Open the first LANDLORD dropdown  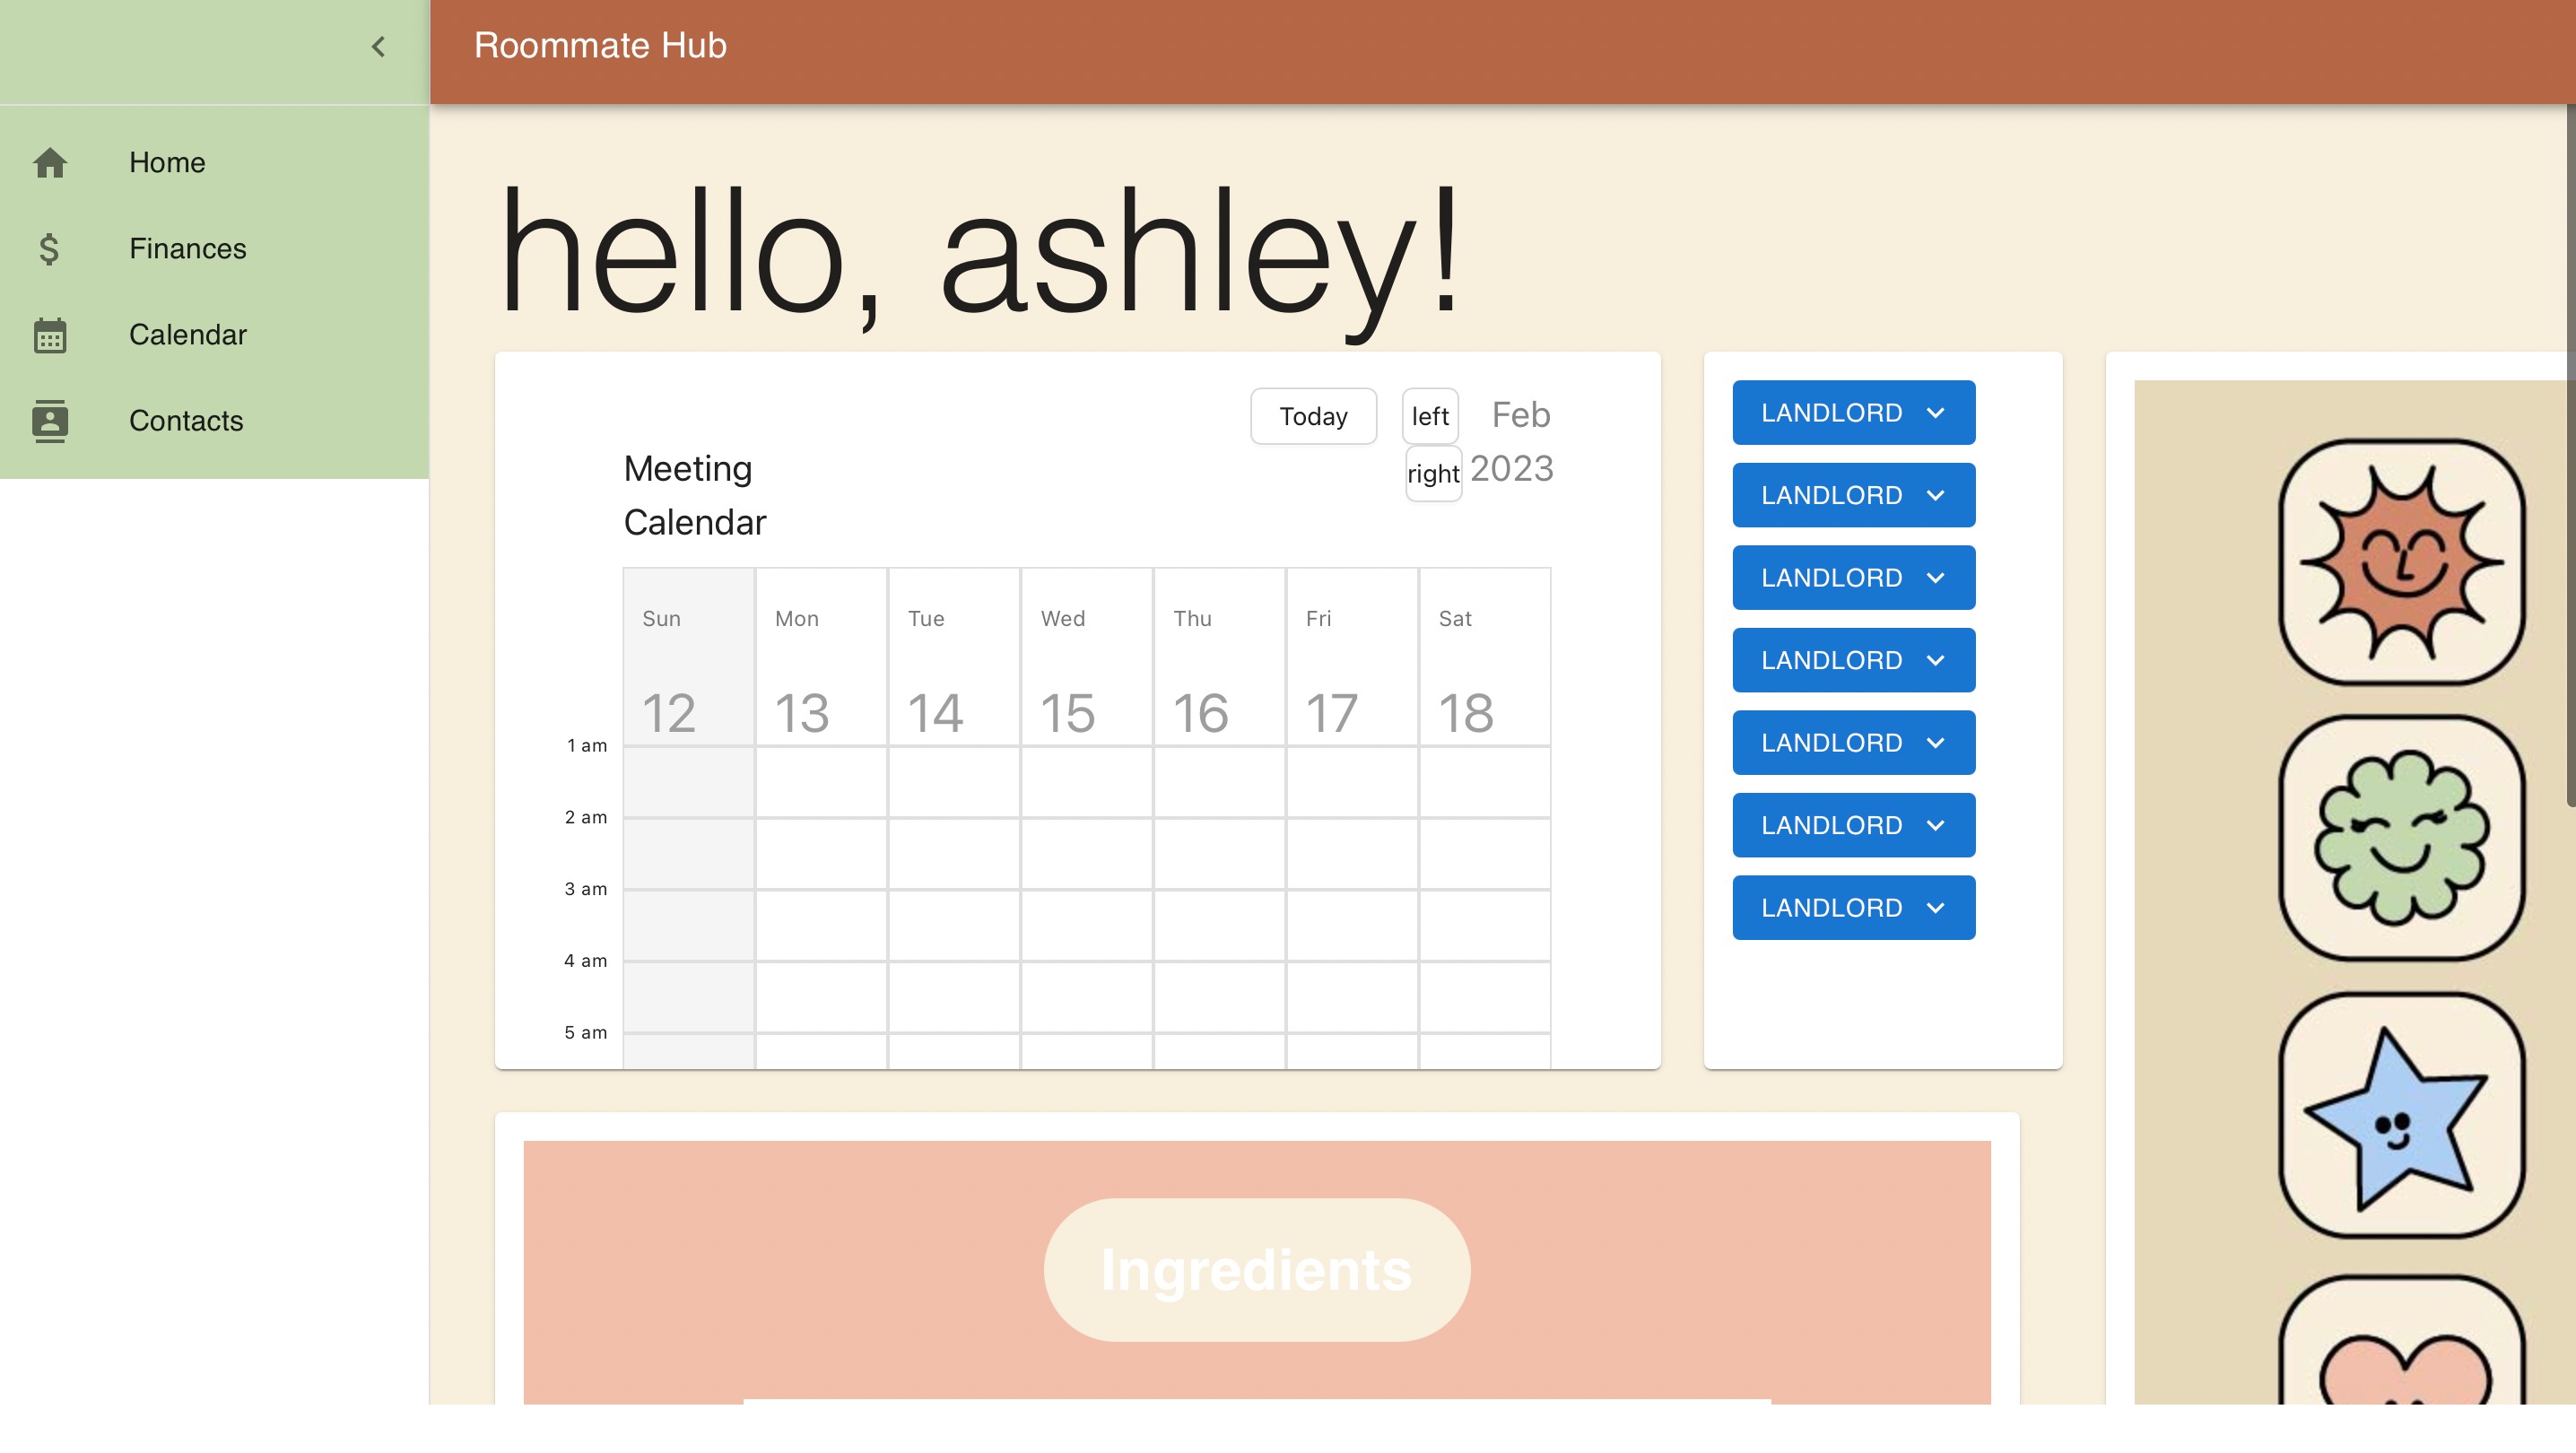pyautogui.click(x=1852, y=412)
